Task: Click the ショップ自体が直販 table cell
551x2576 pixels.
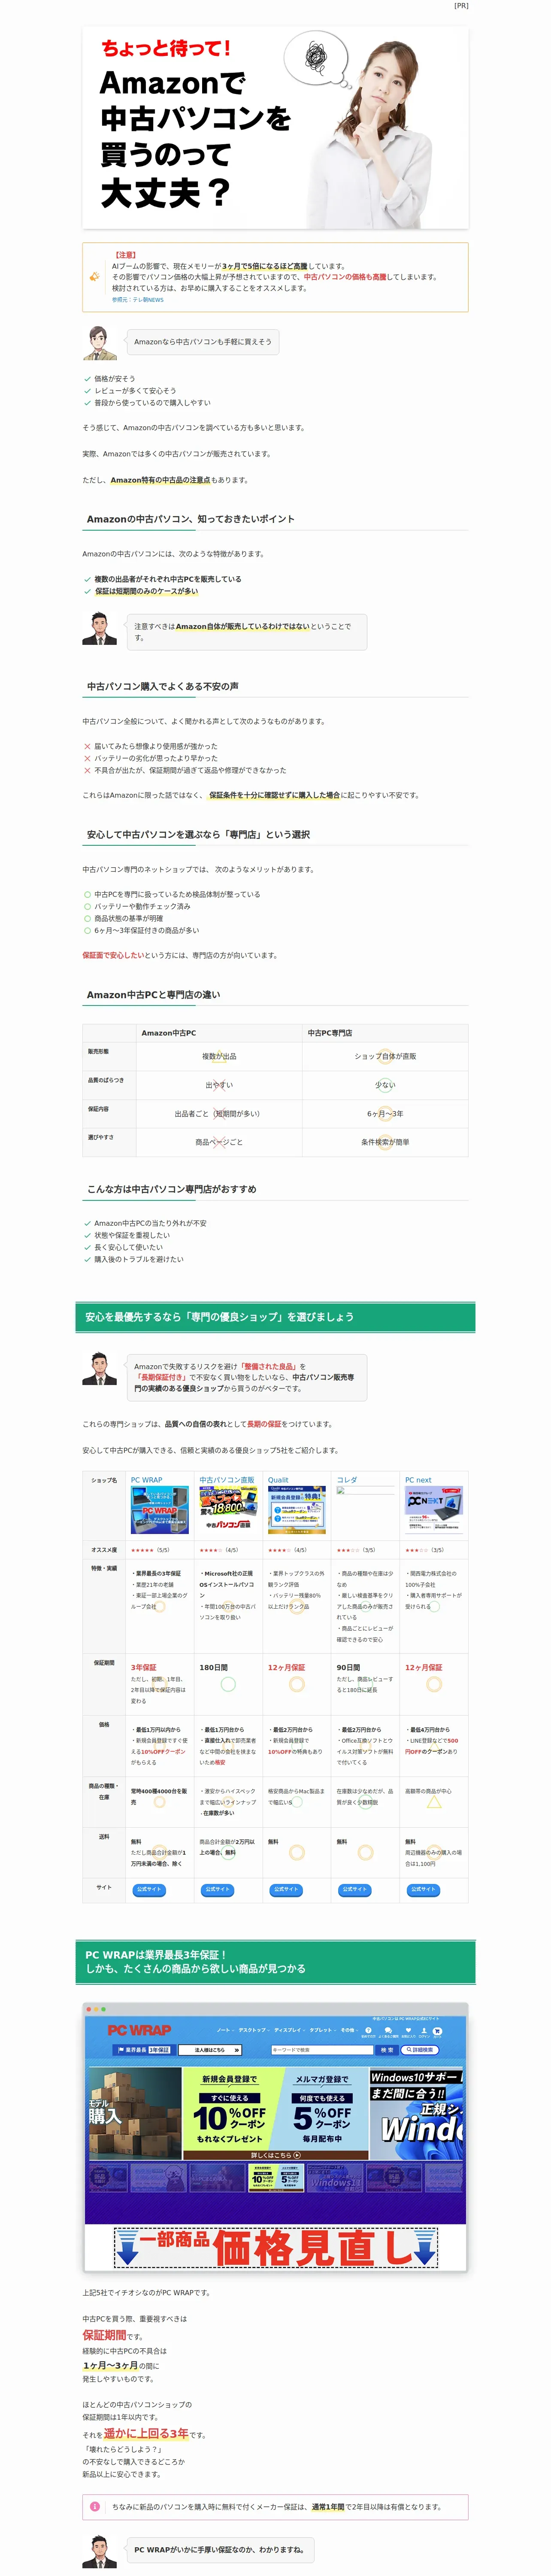Action: pos(385,1056)
